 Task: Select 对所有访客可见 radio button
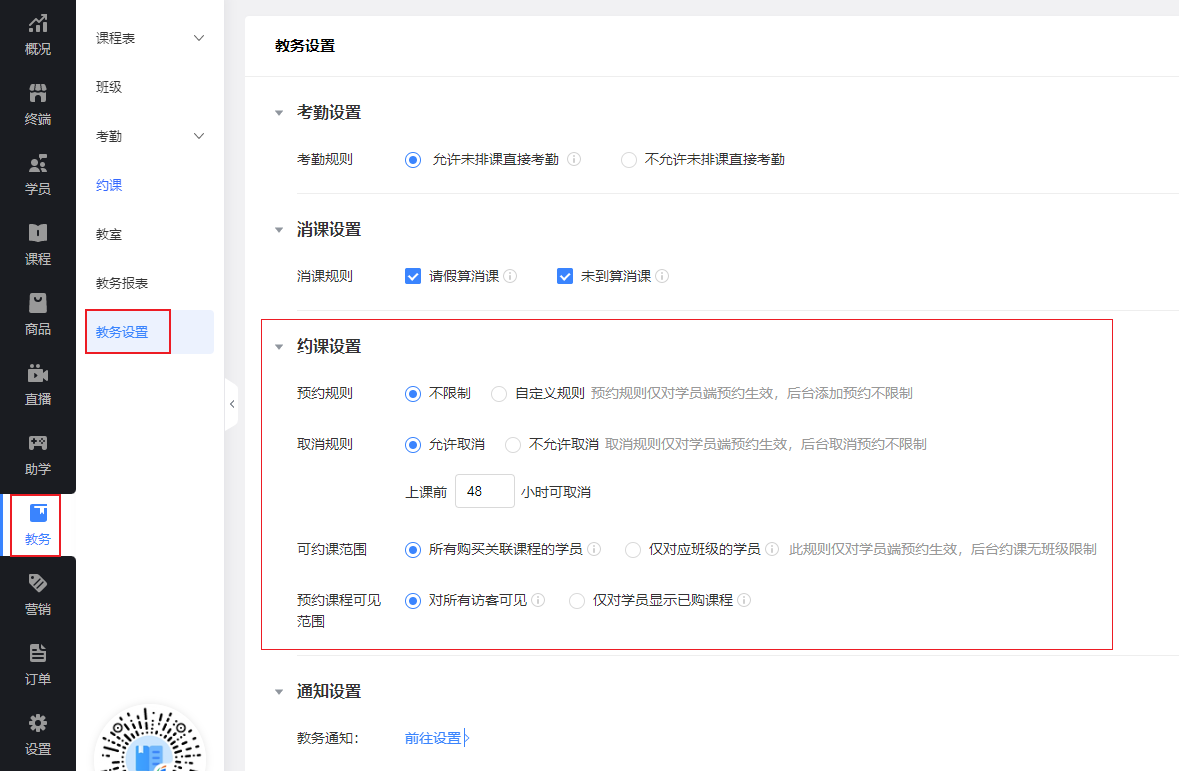[x=413, y=601]
